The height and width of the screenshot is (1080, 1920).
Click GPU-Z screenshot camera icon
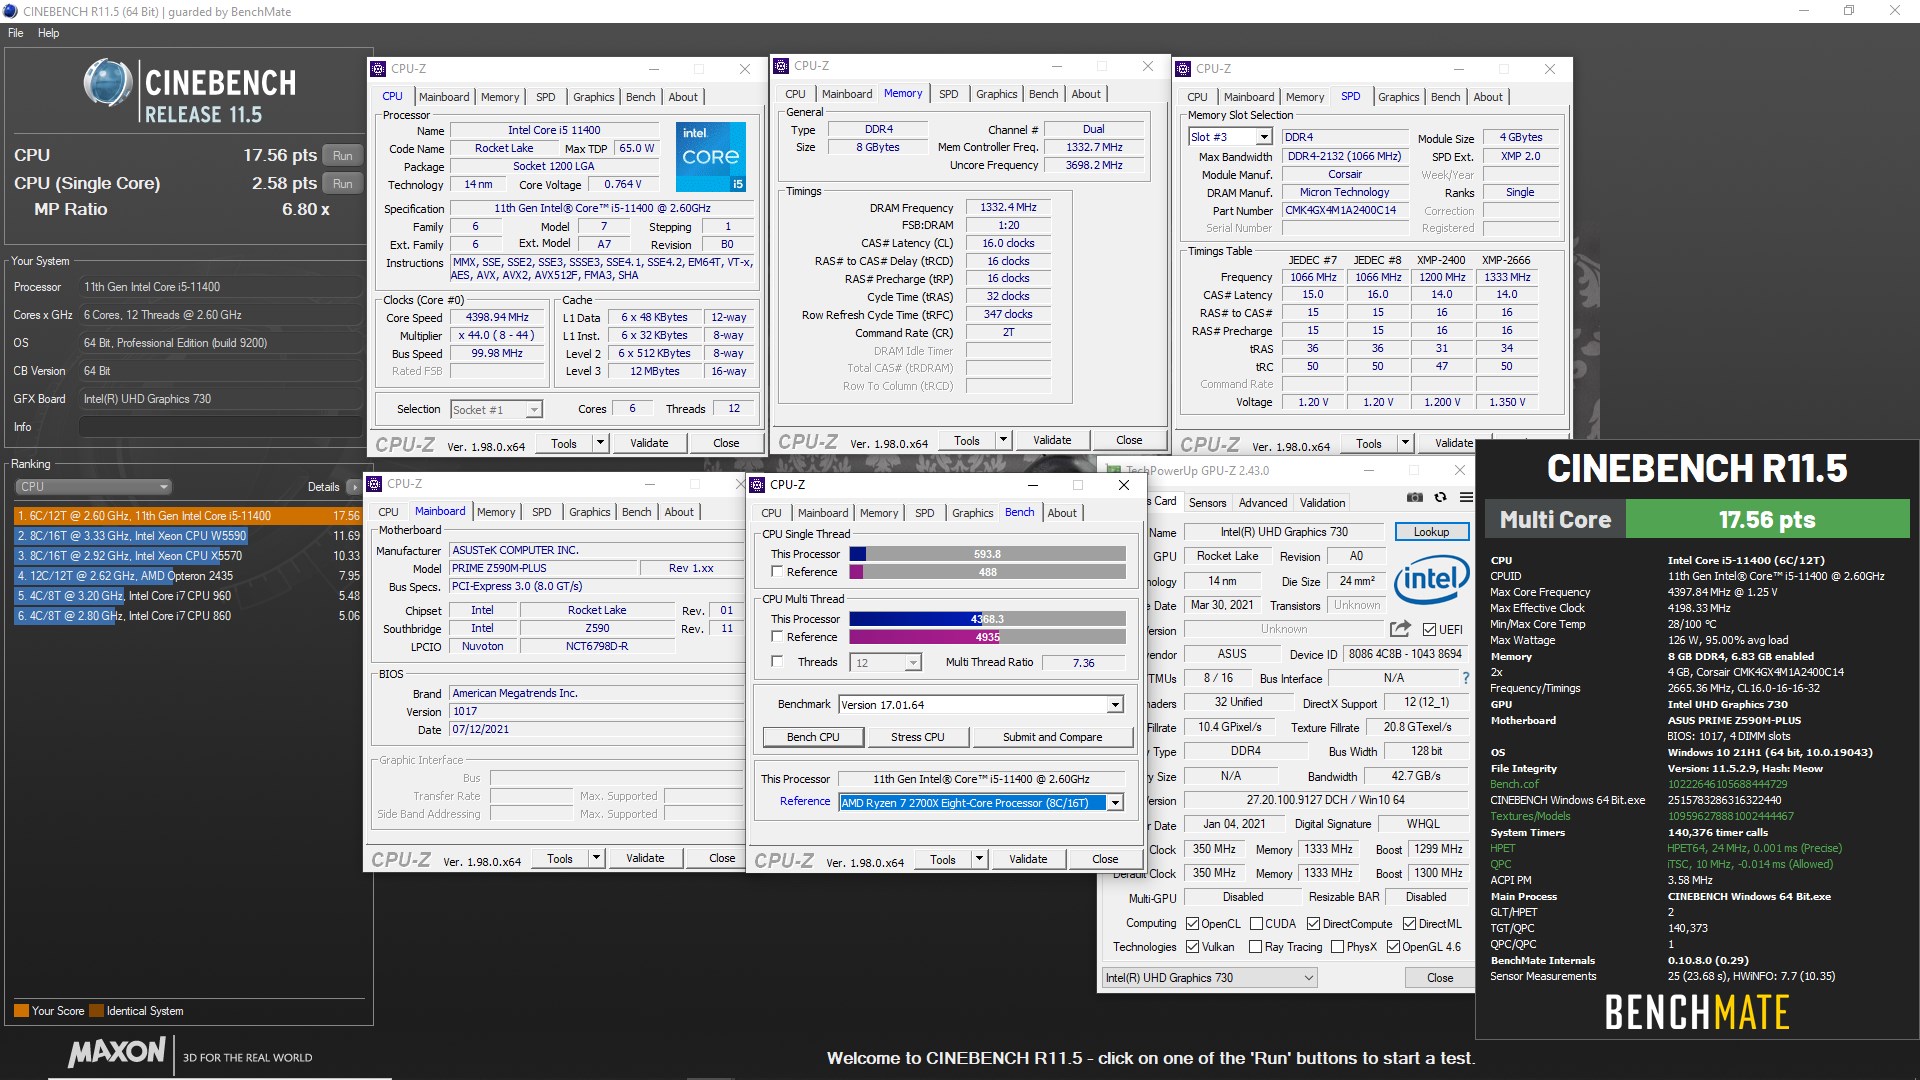[1414, 497]
